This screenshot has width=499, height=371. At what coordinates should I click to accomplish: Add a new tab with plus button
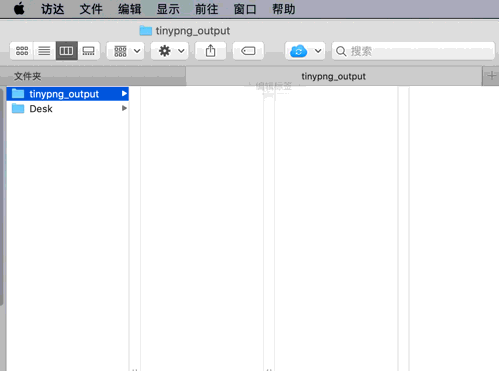[491, 76]
